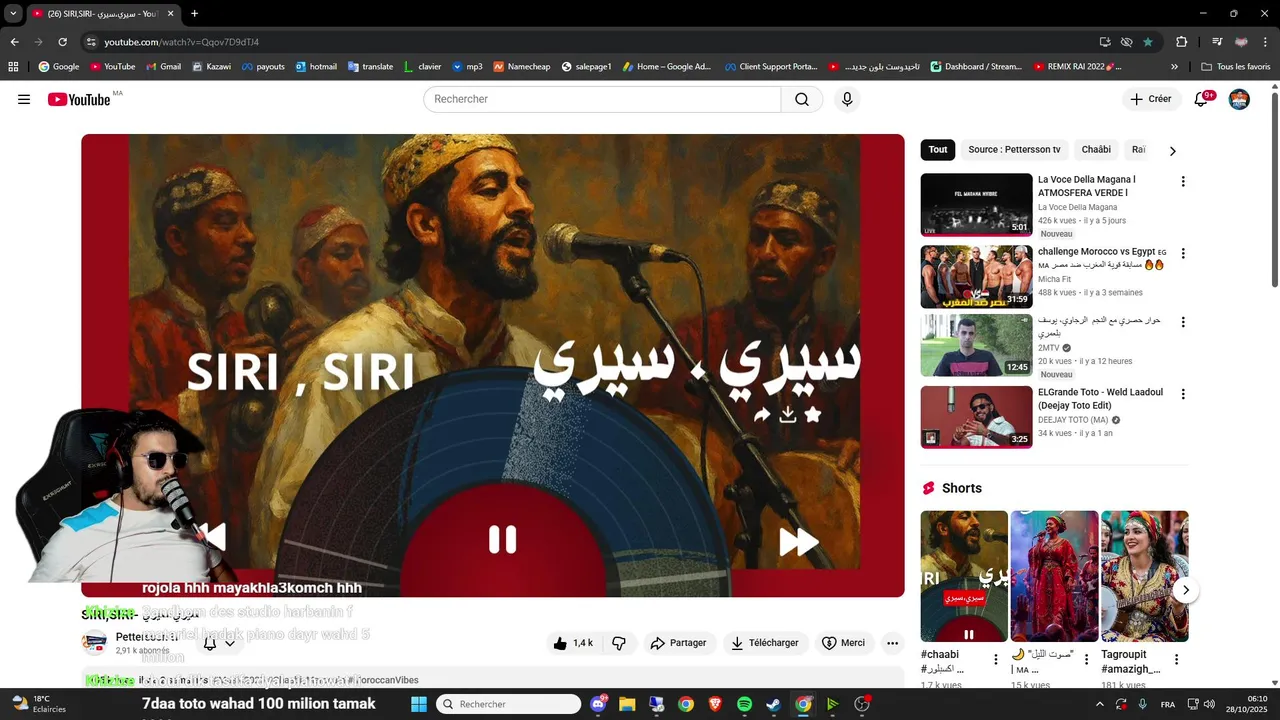Click the Windows taskbar search box
1280x720 pixels.
coord(509,704)
